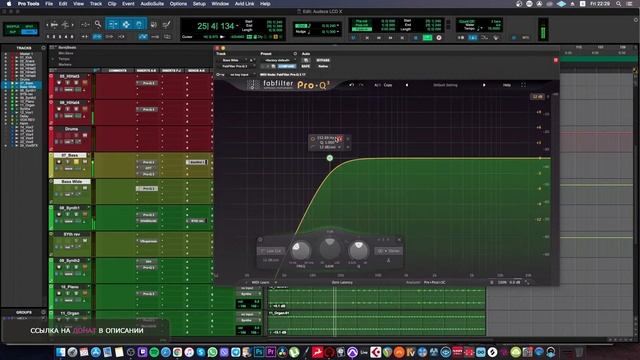Adjust the GAIN knob

pyautogui.click(x=330, y=249)
